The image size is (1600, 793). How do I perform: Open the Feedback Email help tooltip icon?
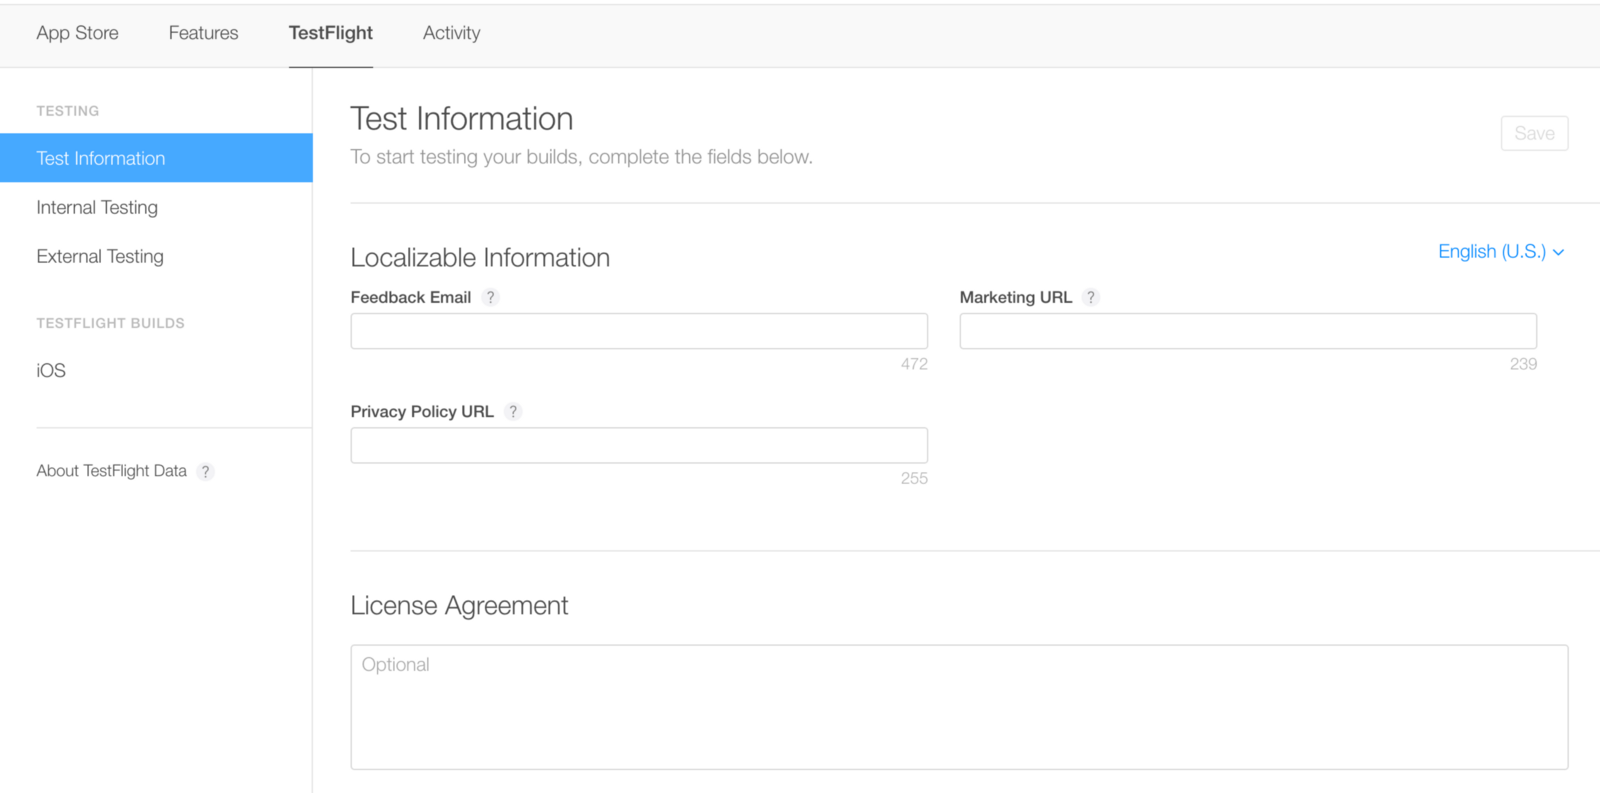coord(490,297)
